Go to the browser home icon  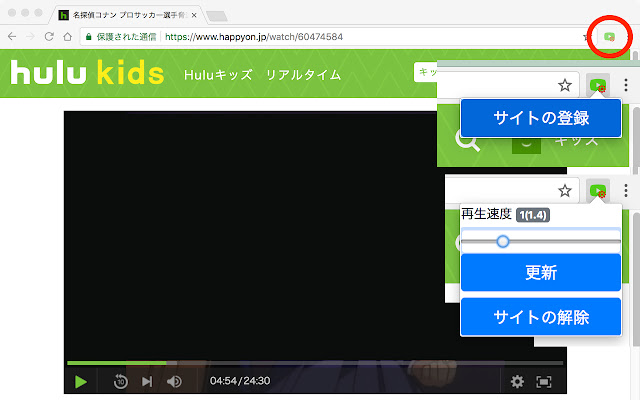pos(68,37)
